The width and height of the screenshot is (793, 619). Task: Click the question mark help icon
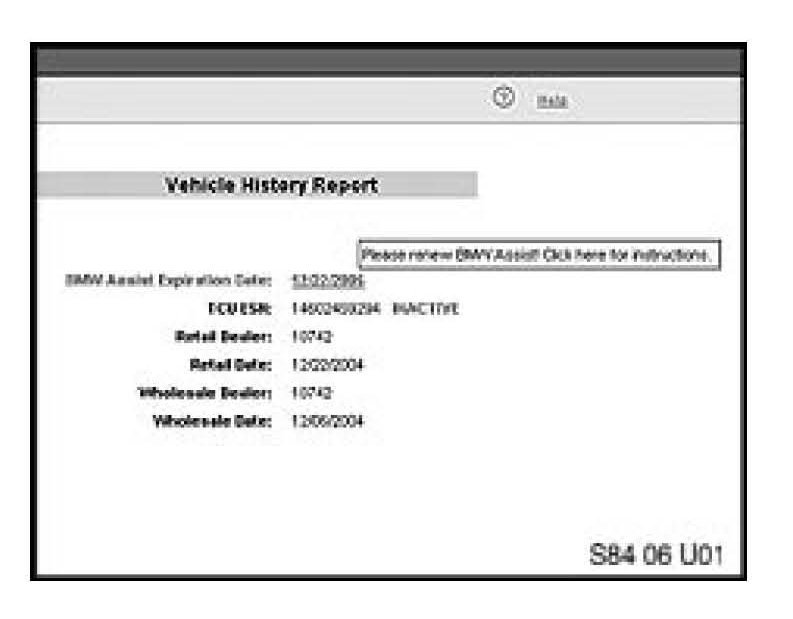tap(504, 99)
